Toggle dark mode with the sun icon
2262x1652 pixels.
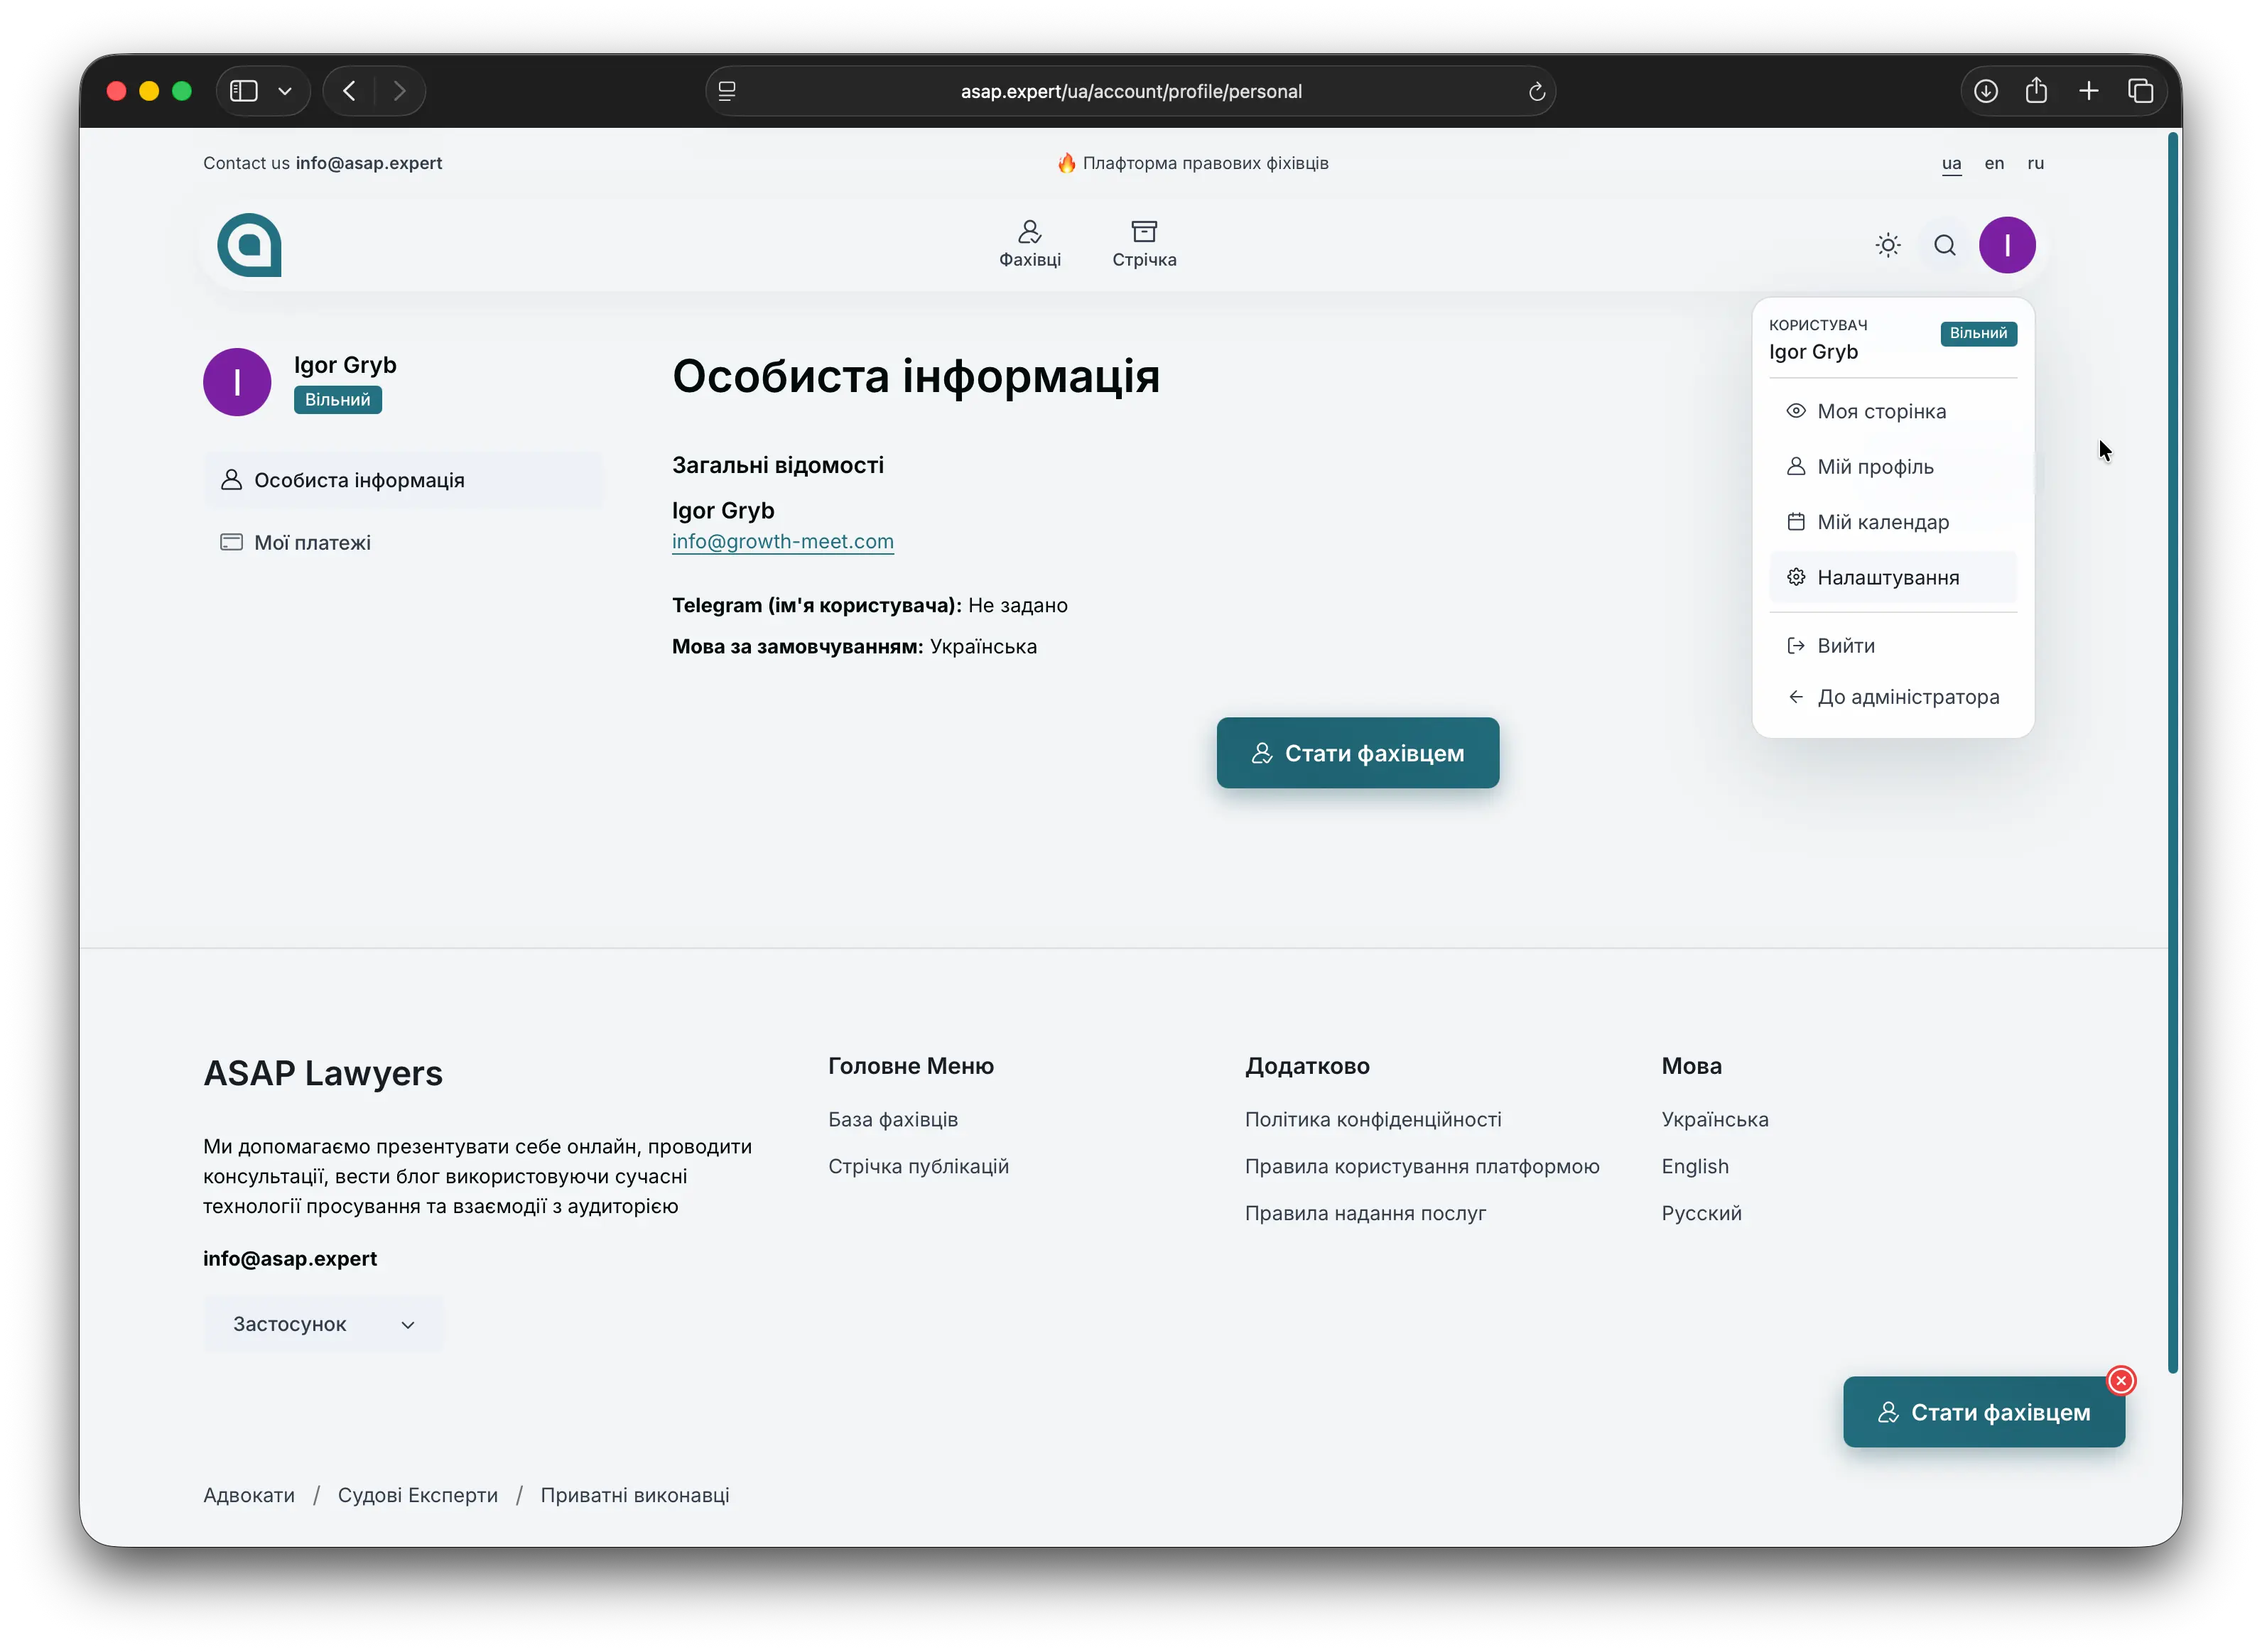tap(1887, 244)
